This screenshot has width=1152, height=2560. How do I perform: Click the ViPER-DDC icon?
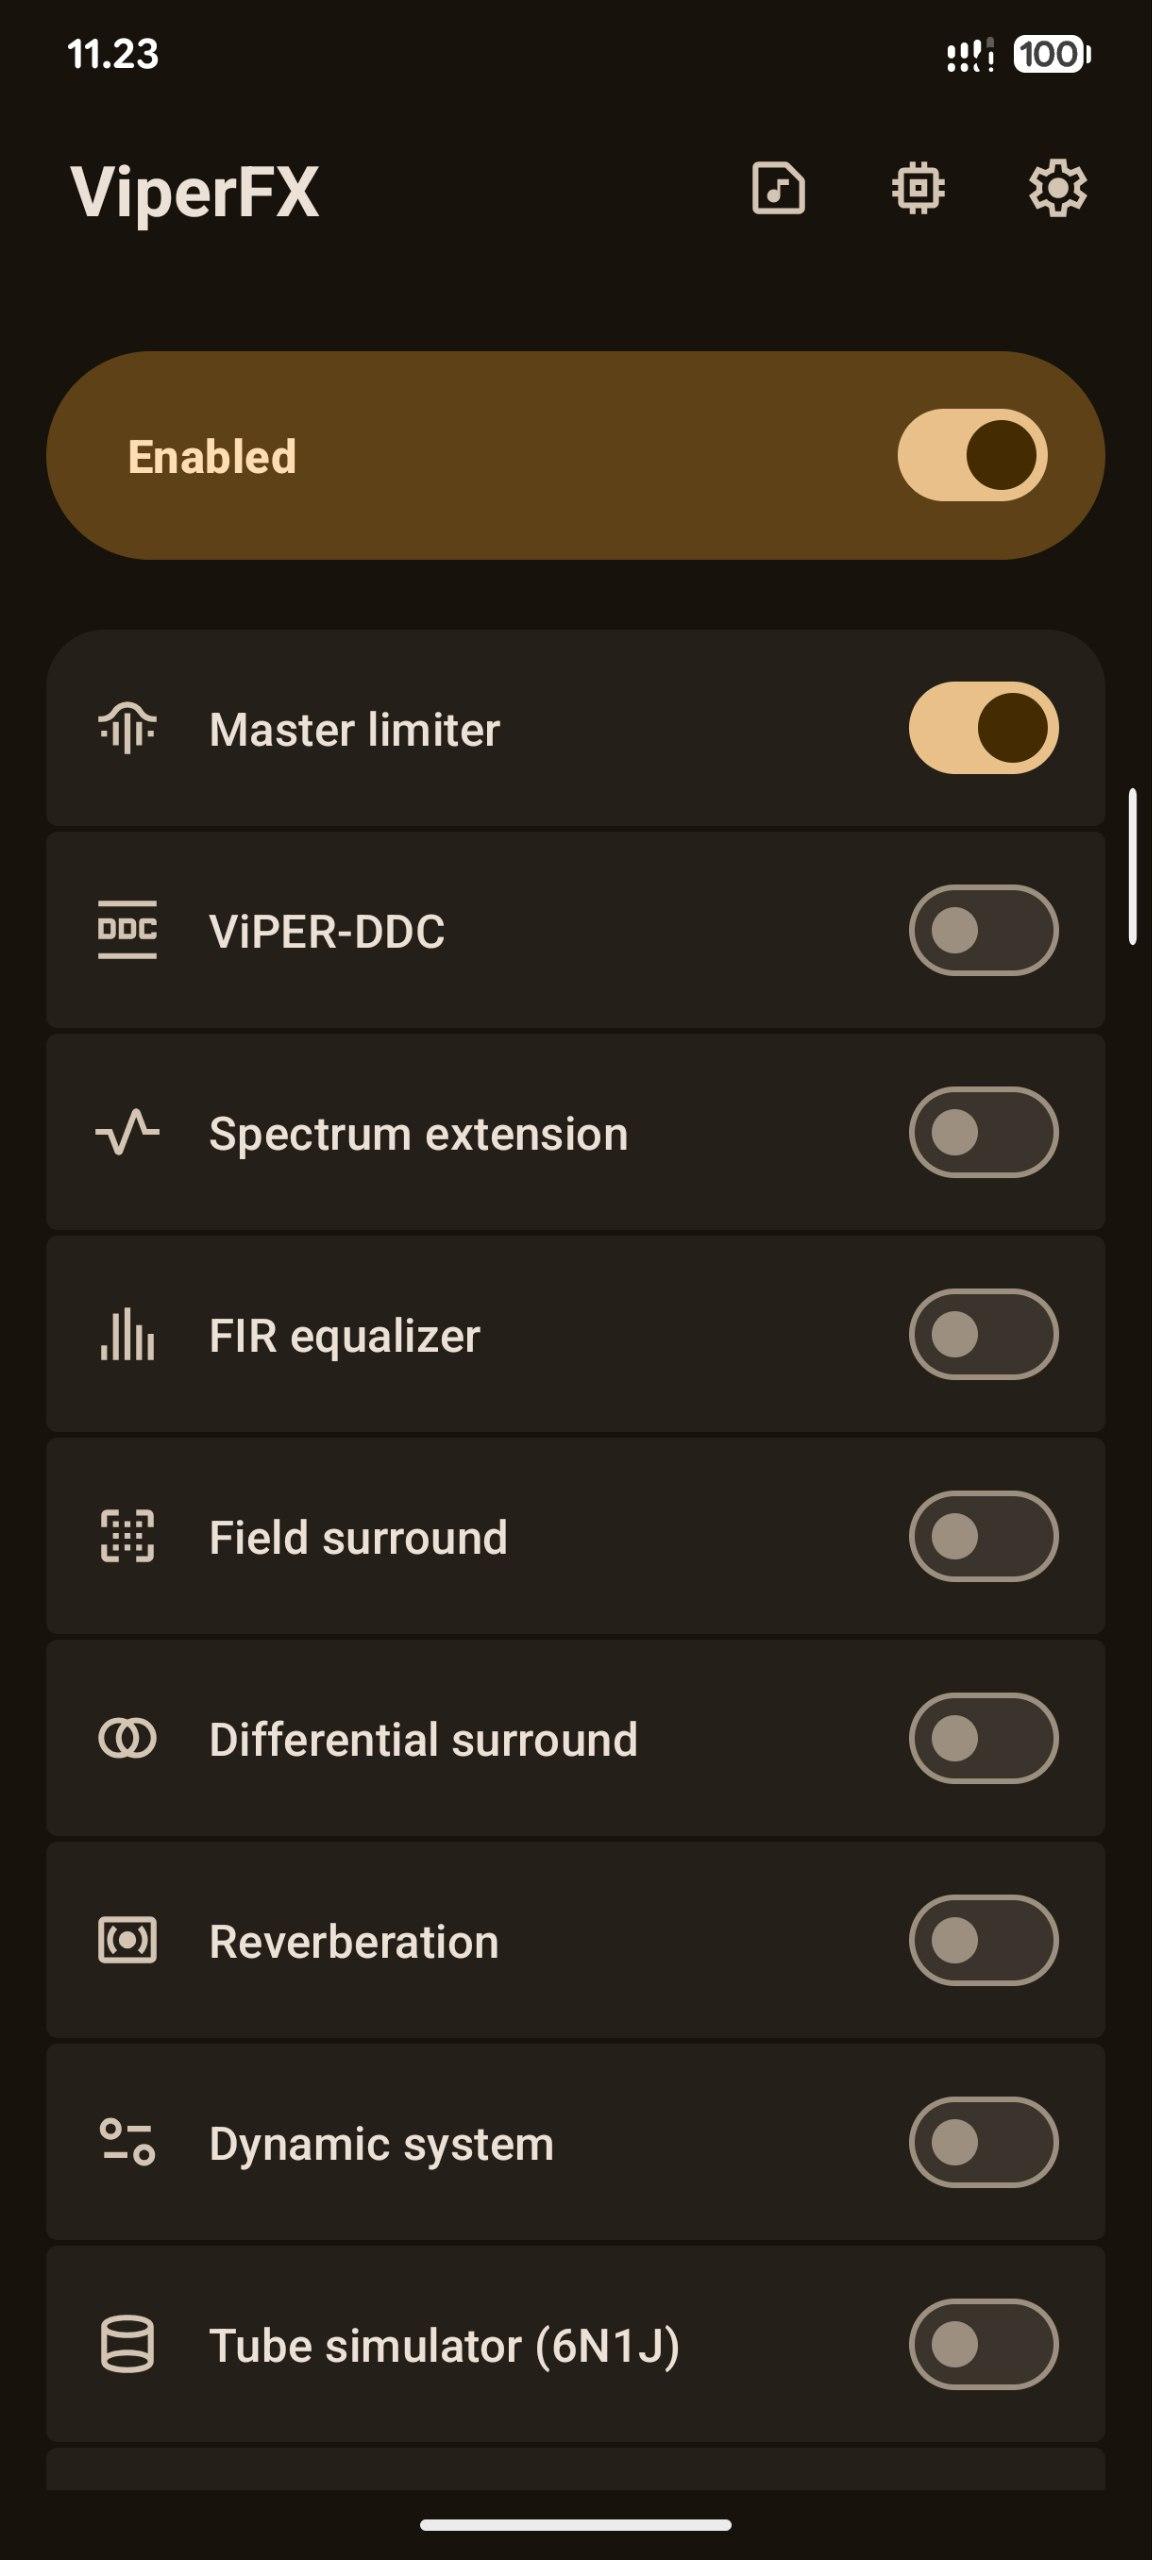(127, 930)
